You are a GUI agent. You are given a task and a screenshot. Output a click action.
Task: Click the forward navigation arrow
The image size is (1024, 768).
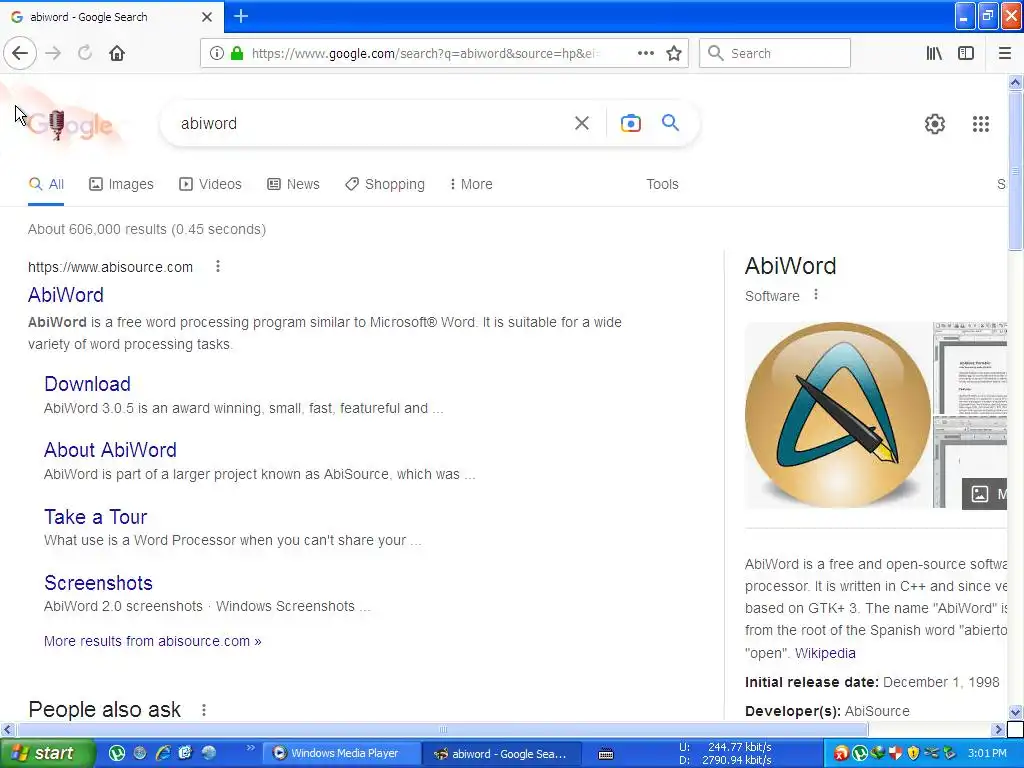pos(53,54)
